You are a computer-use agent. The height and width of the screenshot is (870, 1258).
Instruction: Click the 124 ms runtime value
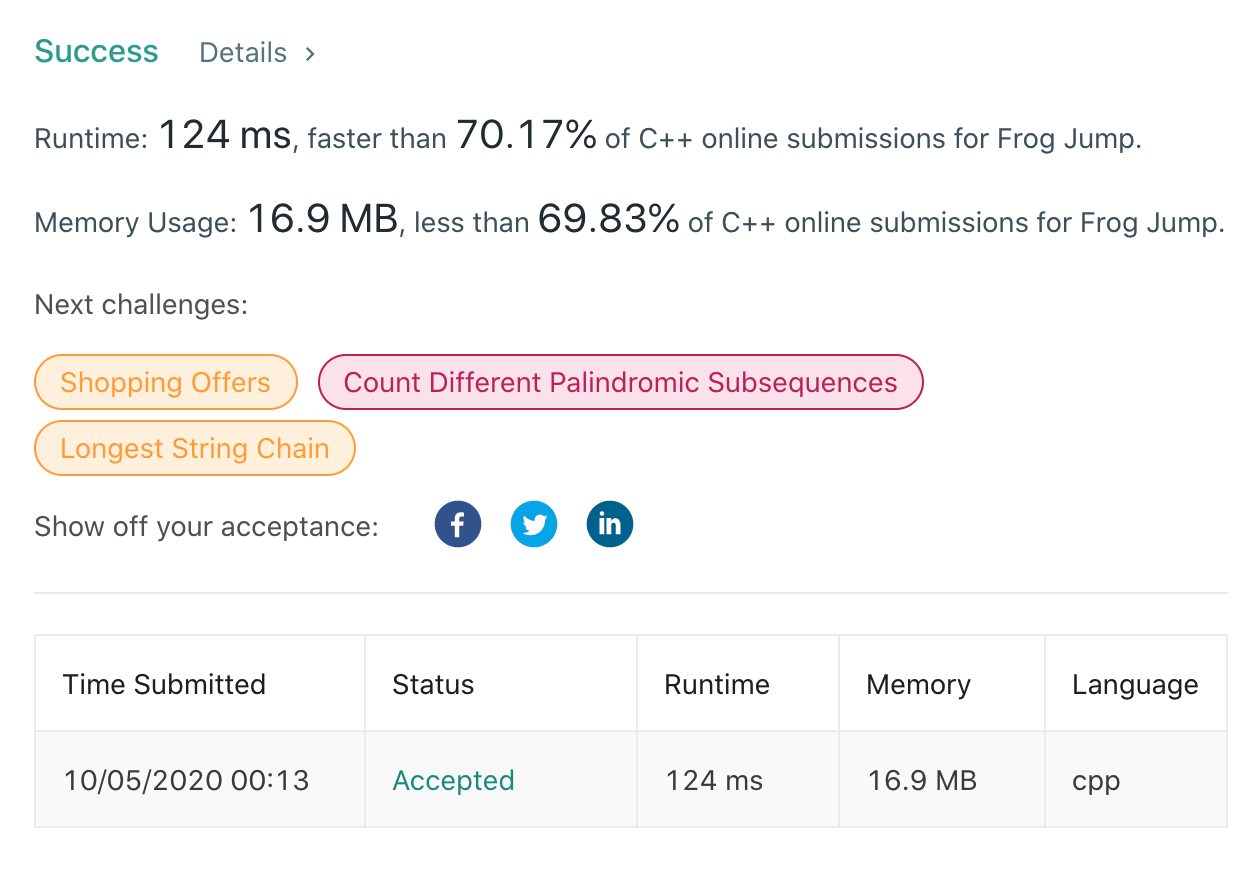[714, 780]
